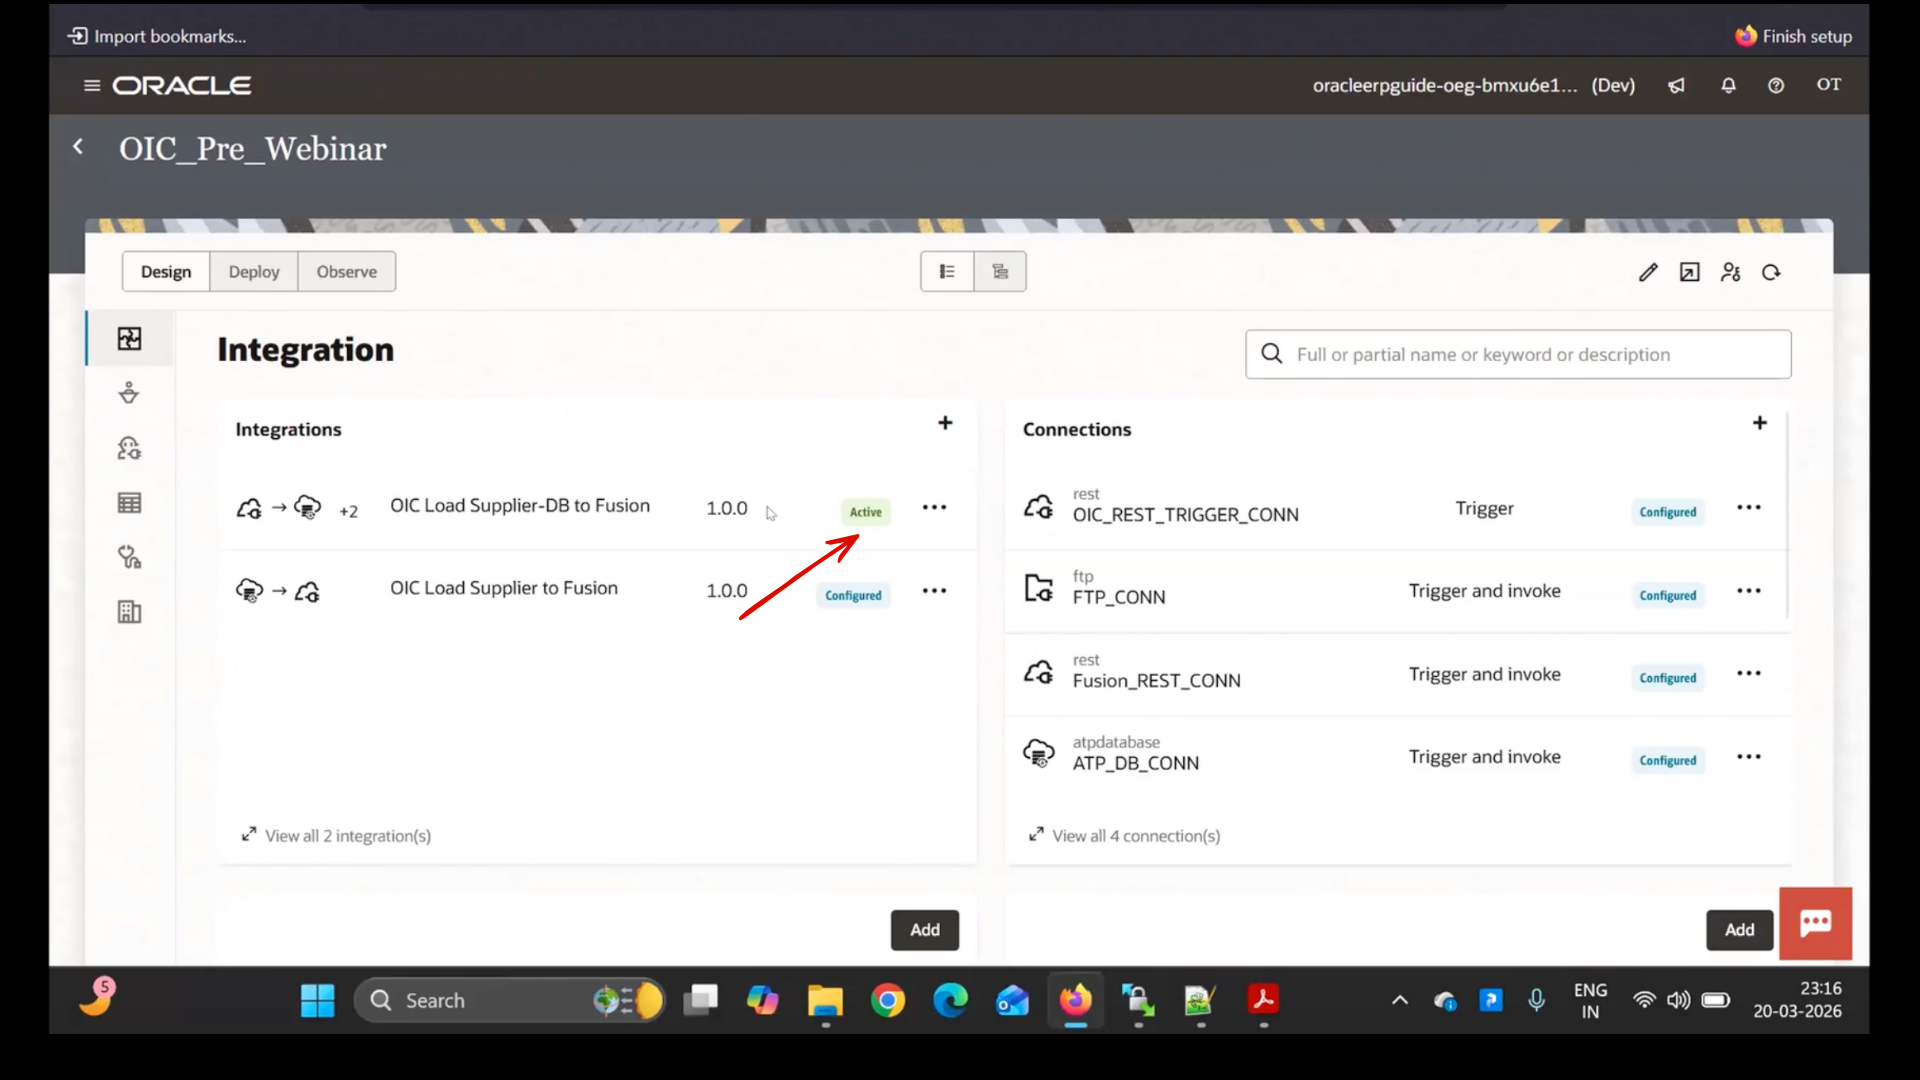Toggle Active status on OIC Load Supplier-DB integration
Screen dimensions: 1920x1080
[864, 510]
